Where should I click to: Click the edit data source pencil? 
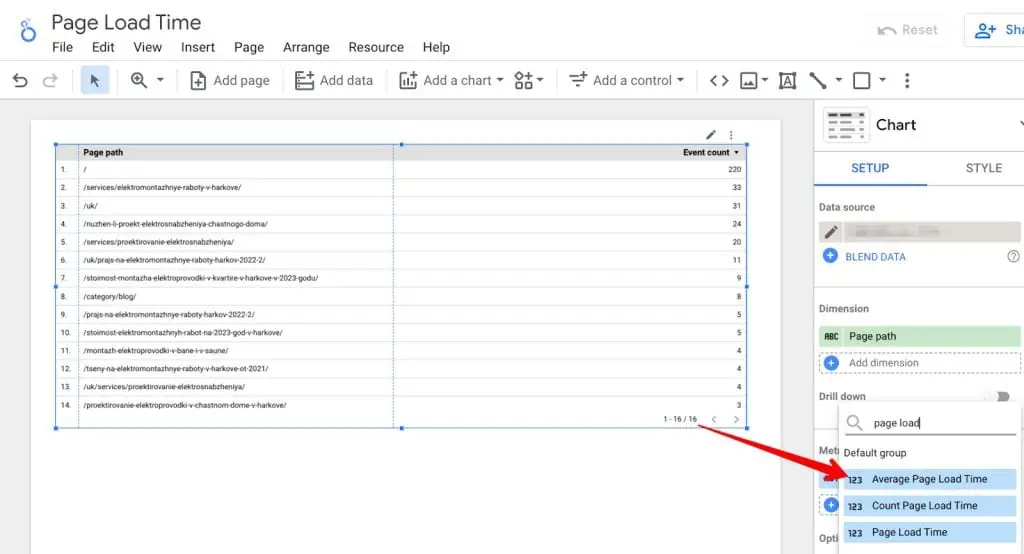click(x=831, y=232)
